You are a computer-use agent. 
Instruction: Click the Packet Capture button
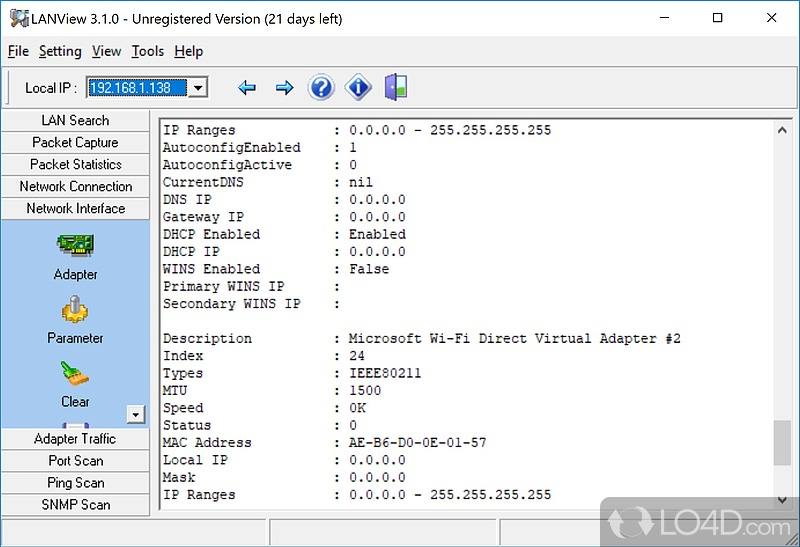(75, 142)
